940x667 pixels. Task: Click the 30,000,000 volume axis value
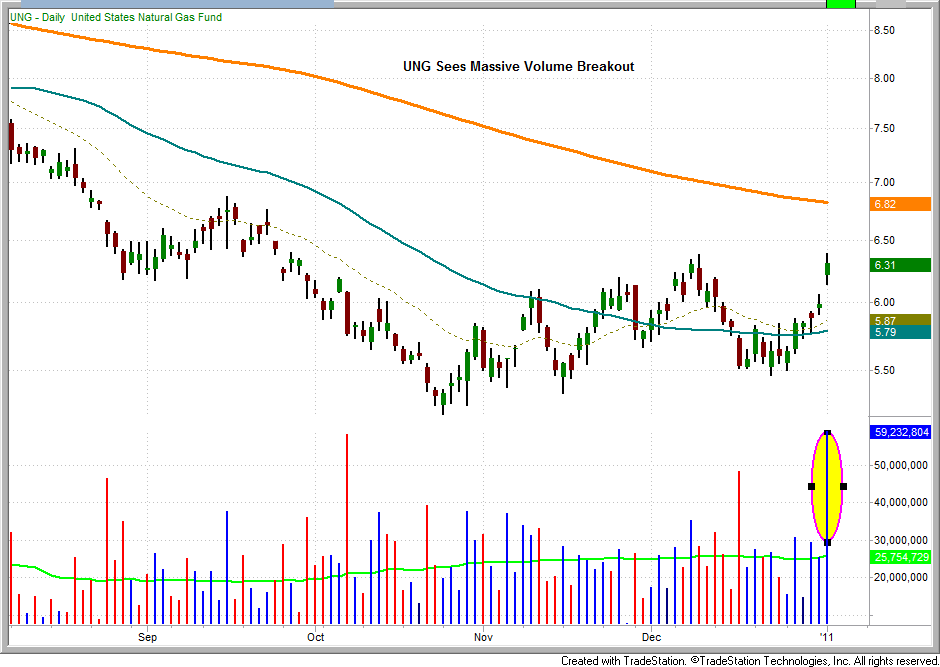click(x=902, y=540)
